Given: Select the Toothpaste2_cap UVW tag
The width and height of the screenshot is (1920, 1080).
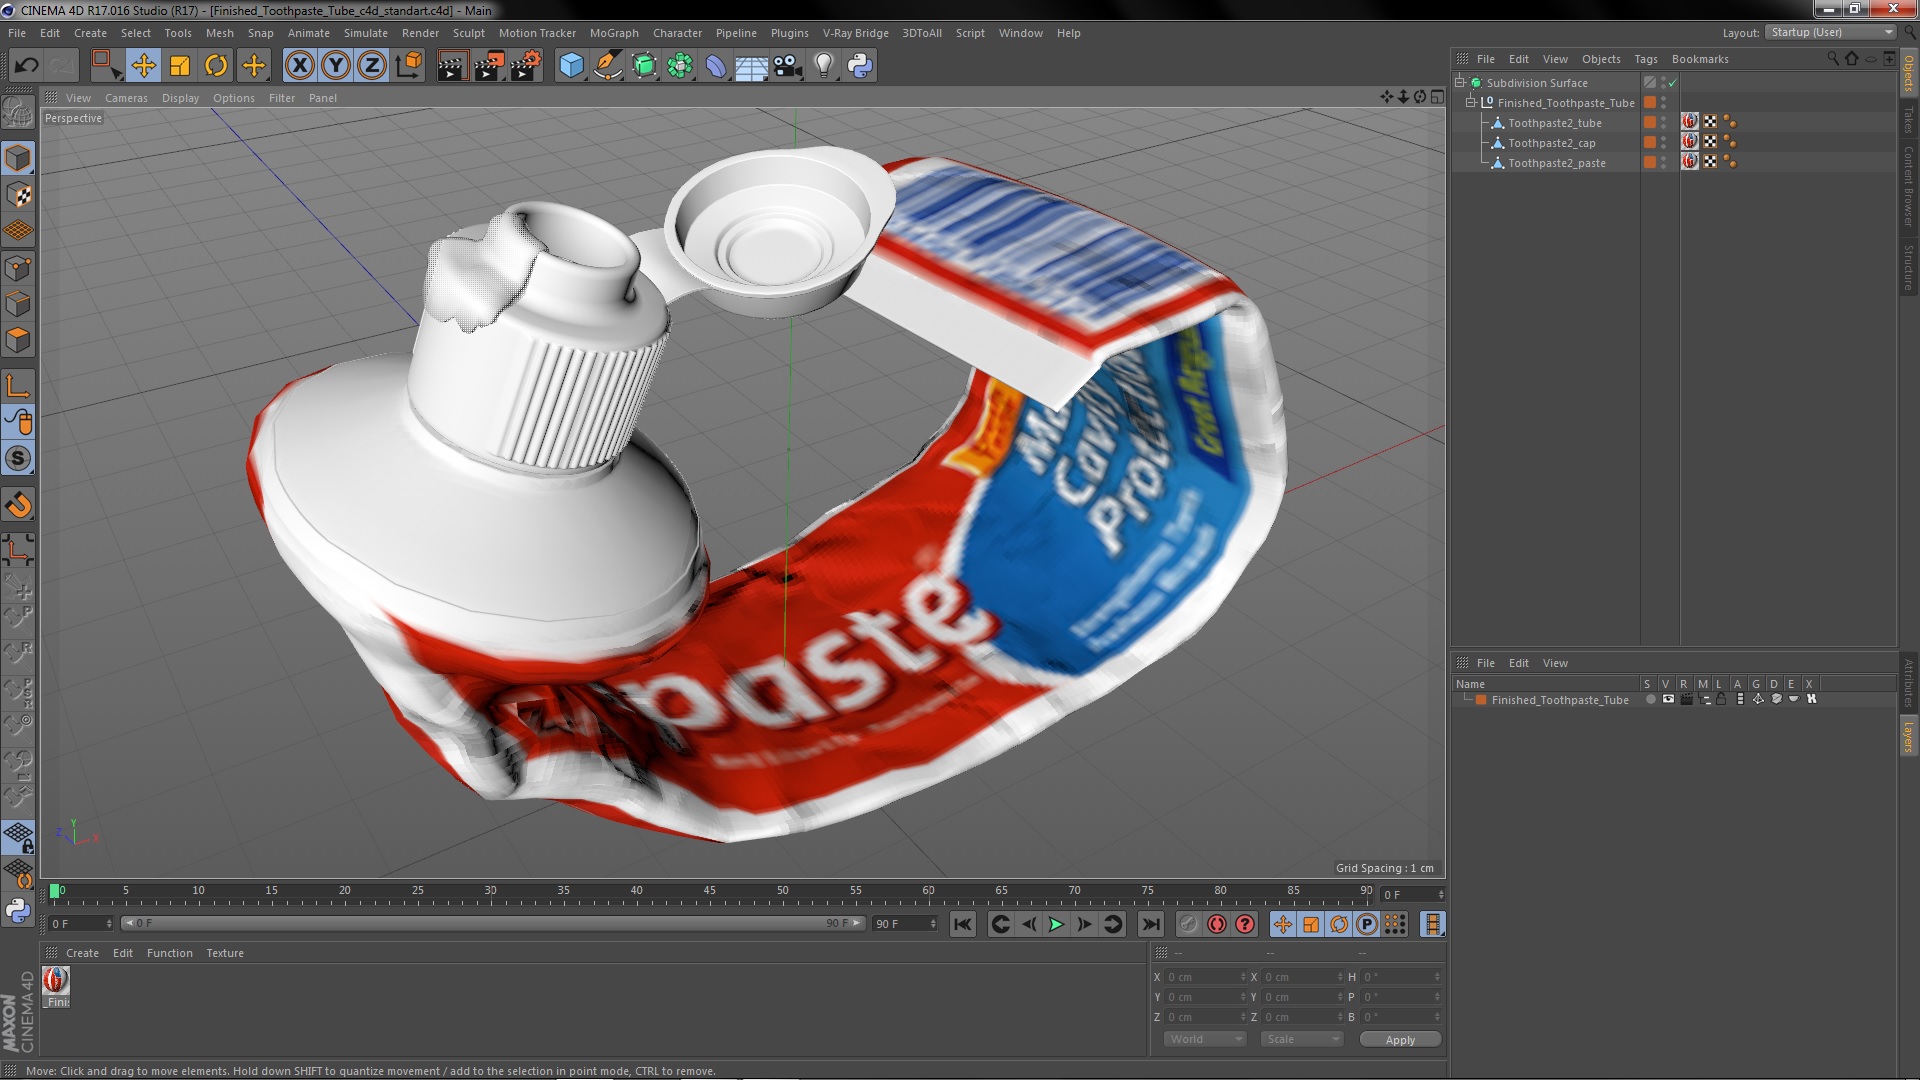Looking at the screenshot, I should click(1710, 142).
